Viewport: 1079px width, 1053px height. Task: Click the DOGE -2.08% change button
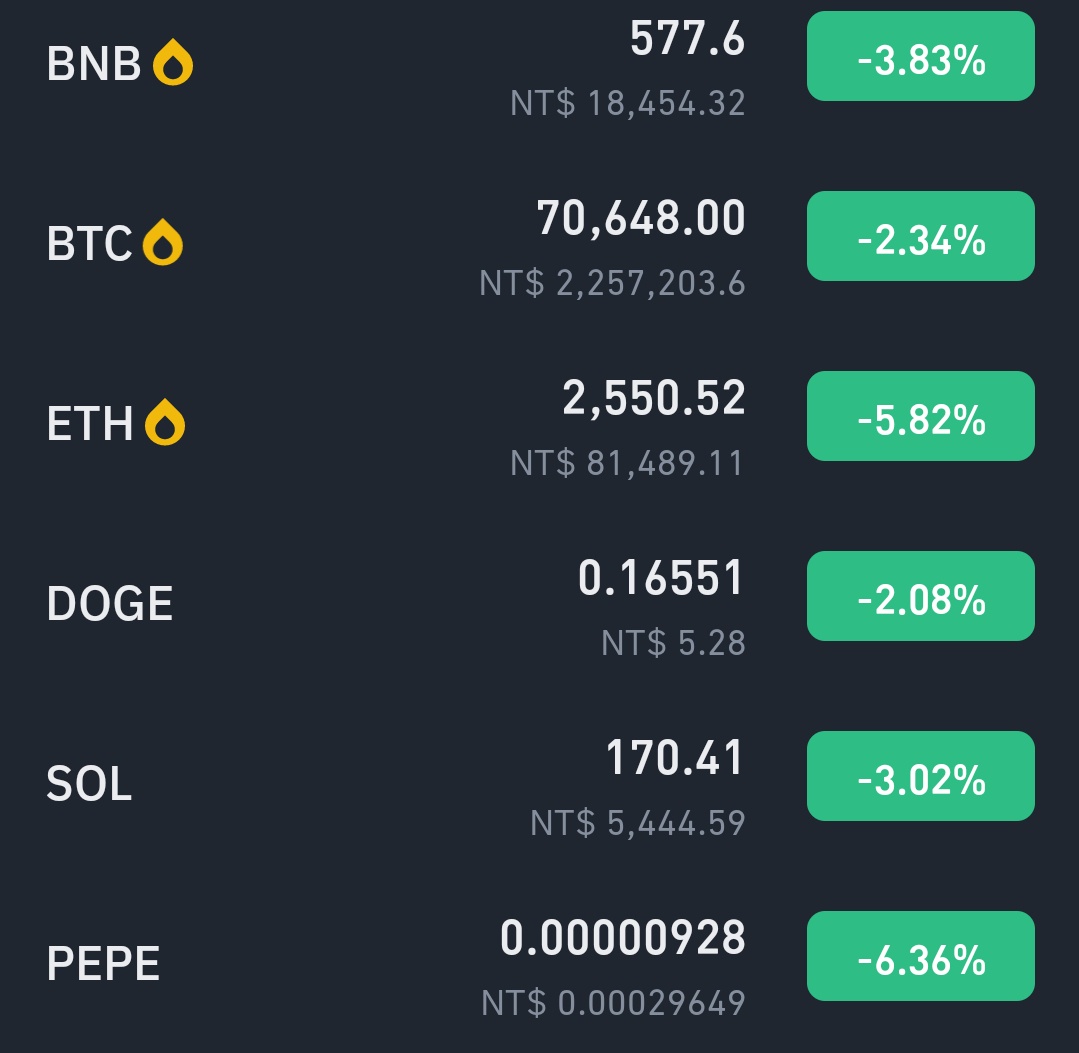tap(921, 596)
